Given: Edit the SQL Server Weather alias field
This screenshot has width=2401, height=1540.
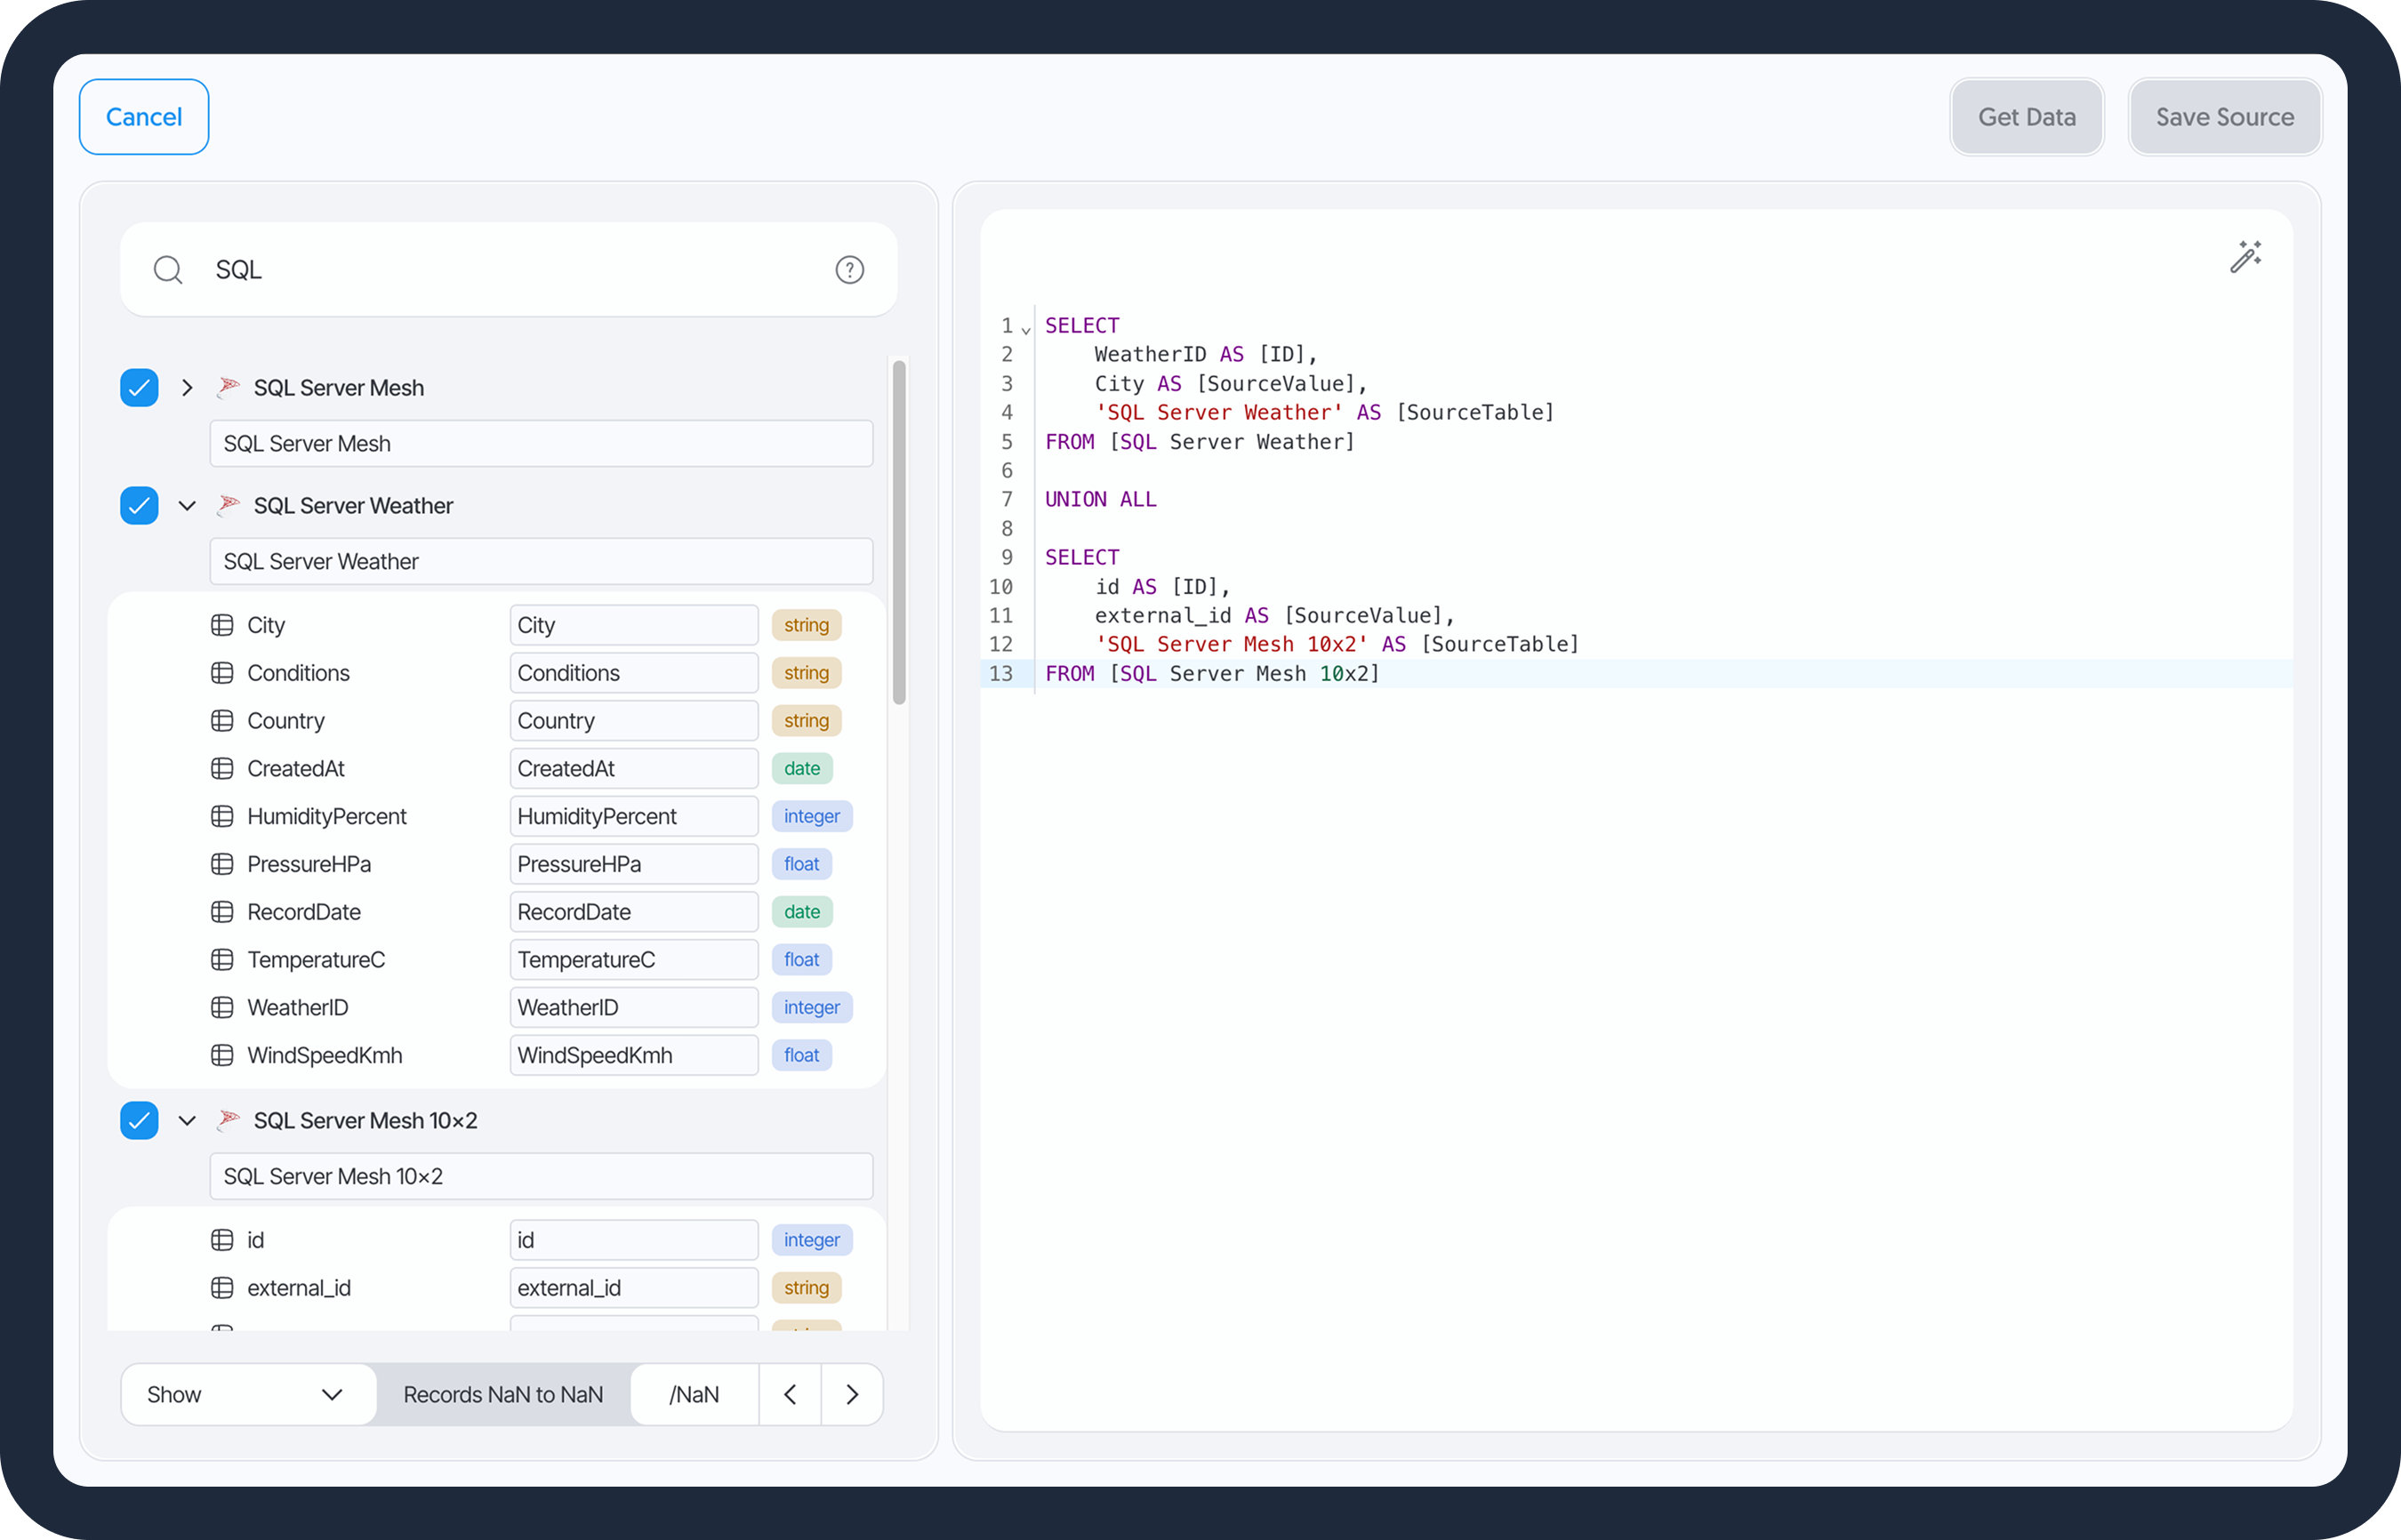Looking at the screenshot, I should (x=541, y=561).
